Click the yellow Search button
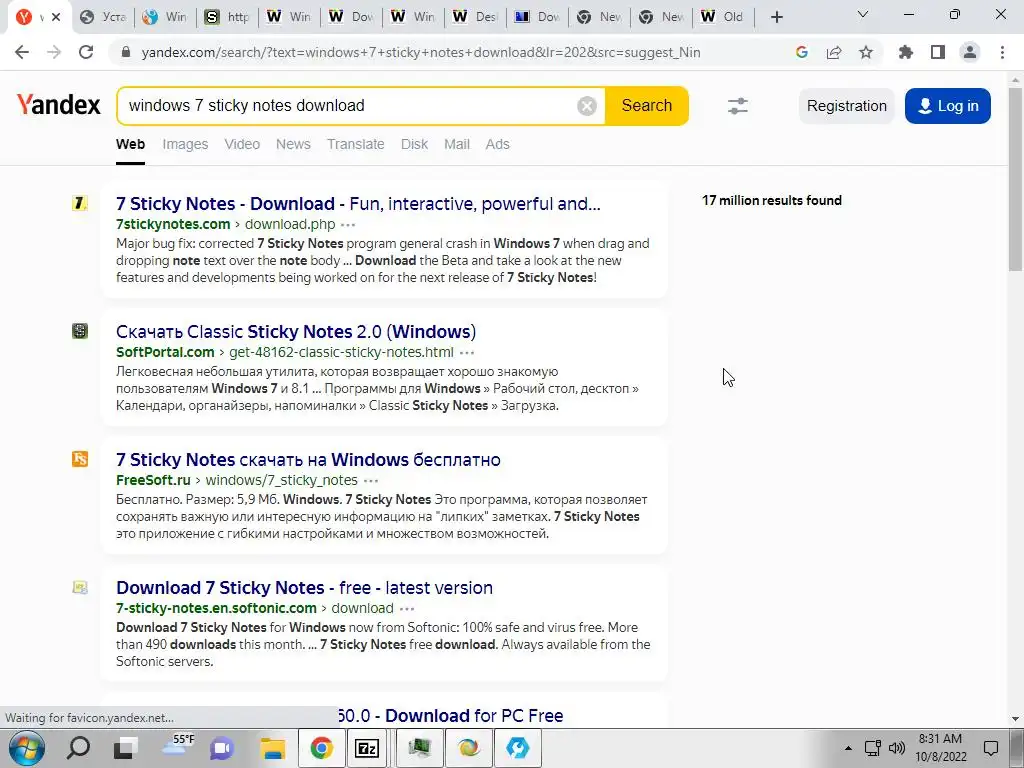1024x768 pixels. [x=647, y=106]
